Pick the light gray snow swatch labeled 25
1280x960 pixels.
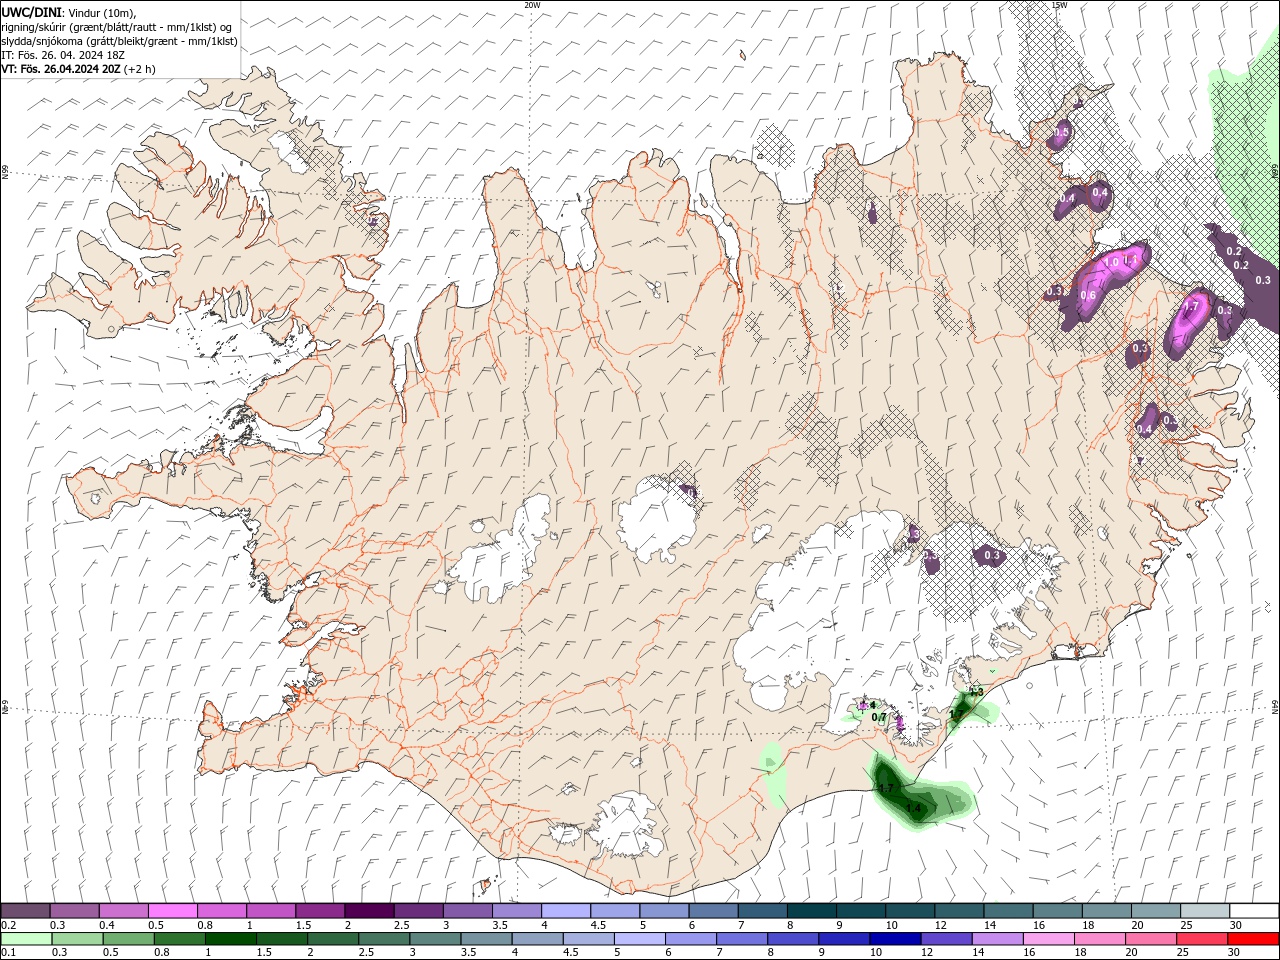(1205, 911)
